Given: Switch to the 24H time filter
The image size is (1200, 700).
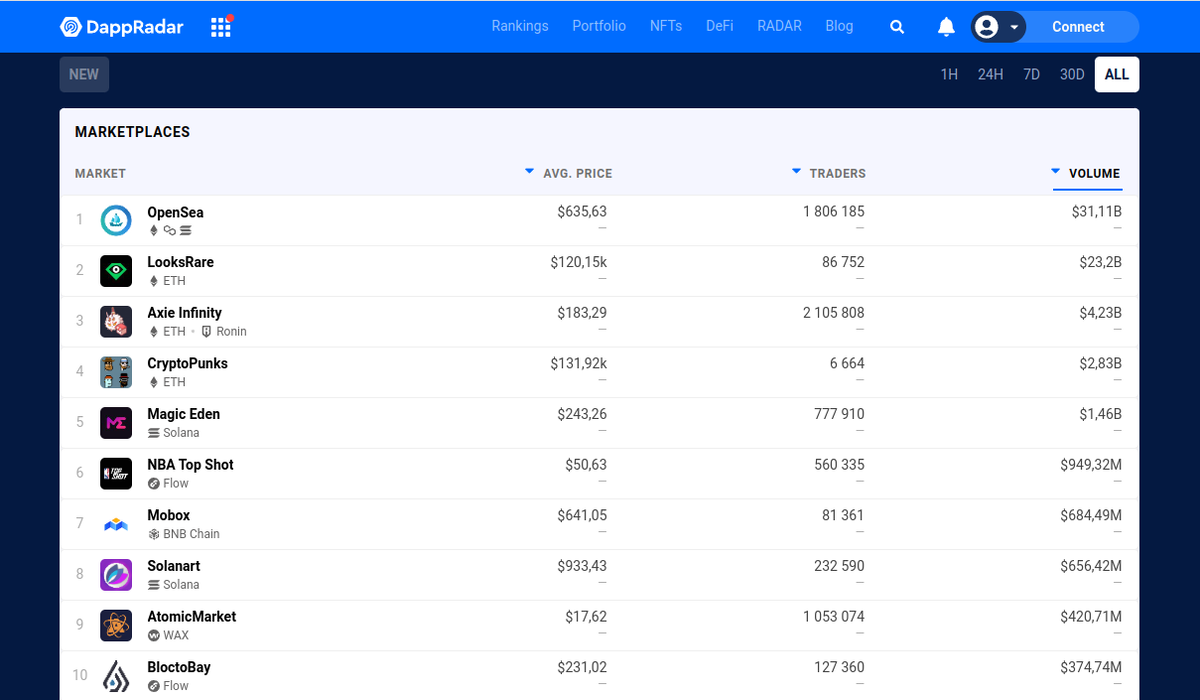Looking at the screenshot, I should pos(990,74).
